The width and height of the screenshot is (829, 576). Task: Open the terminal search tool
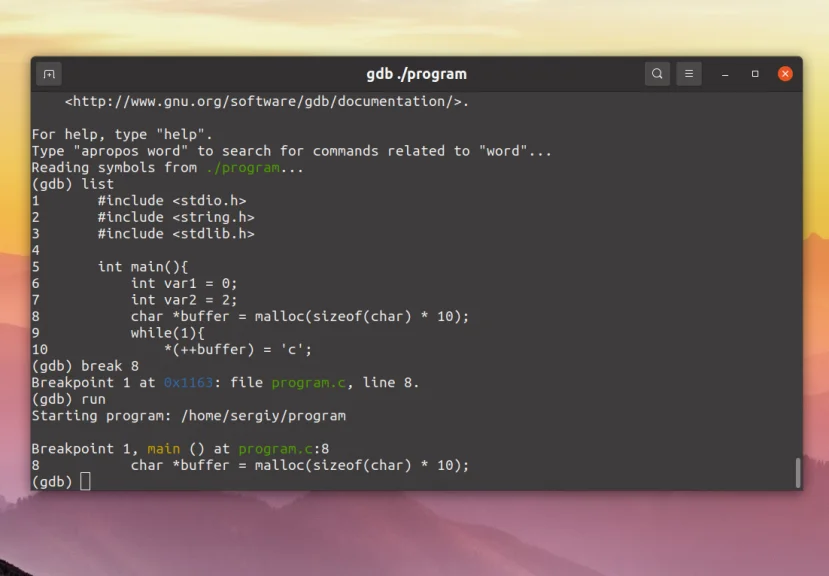pyautogui.click(x=657, y=74)
